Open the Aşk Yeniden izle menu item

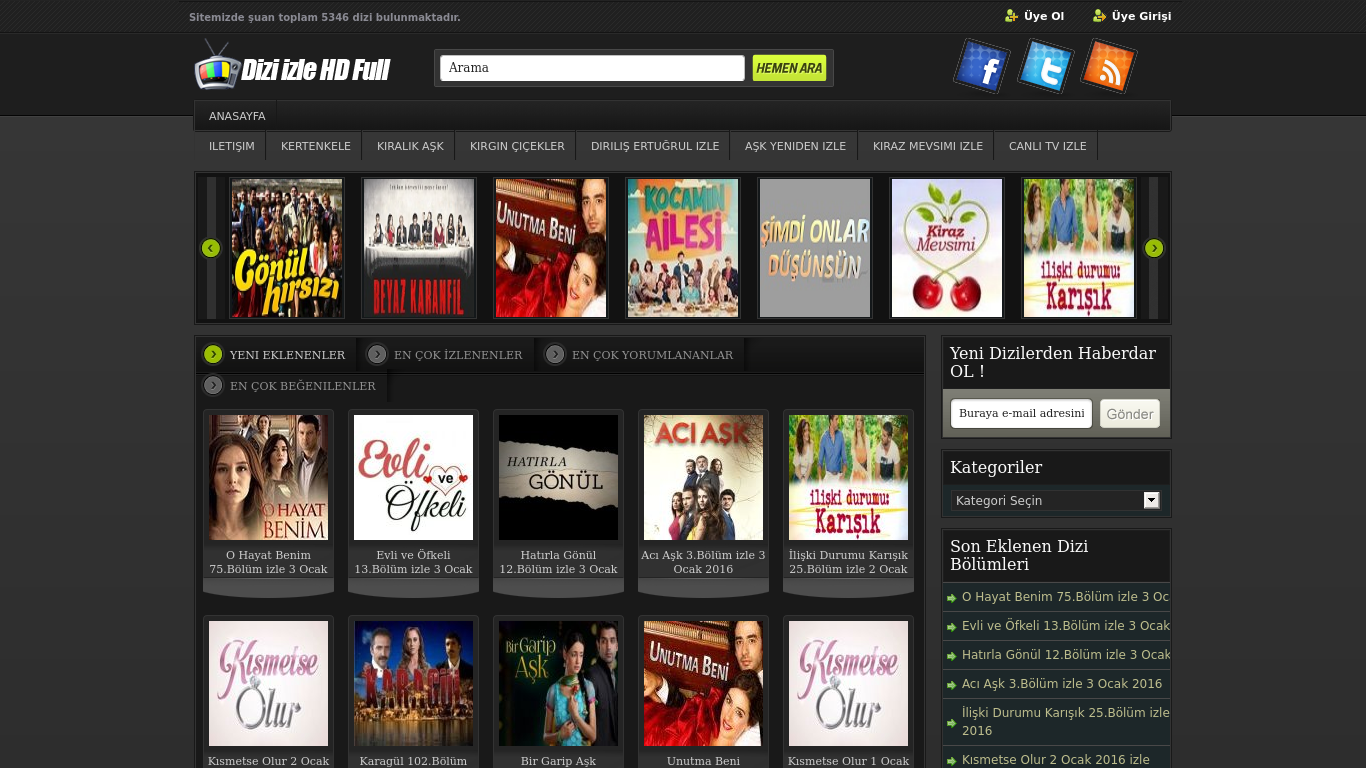click(x=795, y=146)
